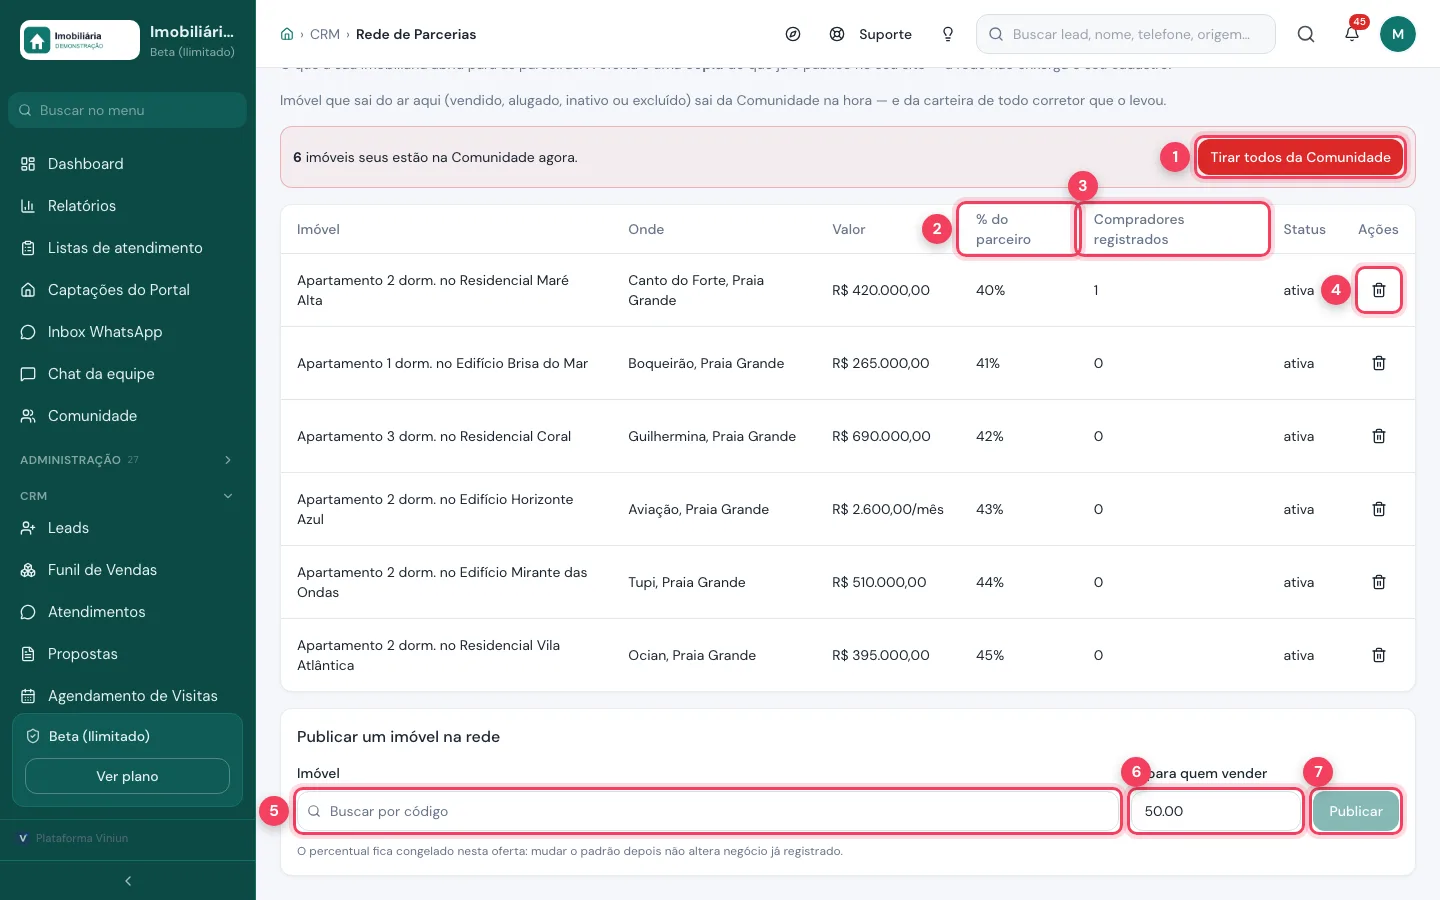This screenshot has height=900, width=1440.
Task: Focus the Buscar por código field
Action: [x=708, y=811]
